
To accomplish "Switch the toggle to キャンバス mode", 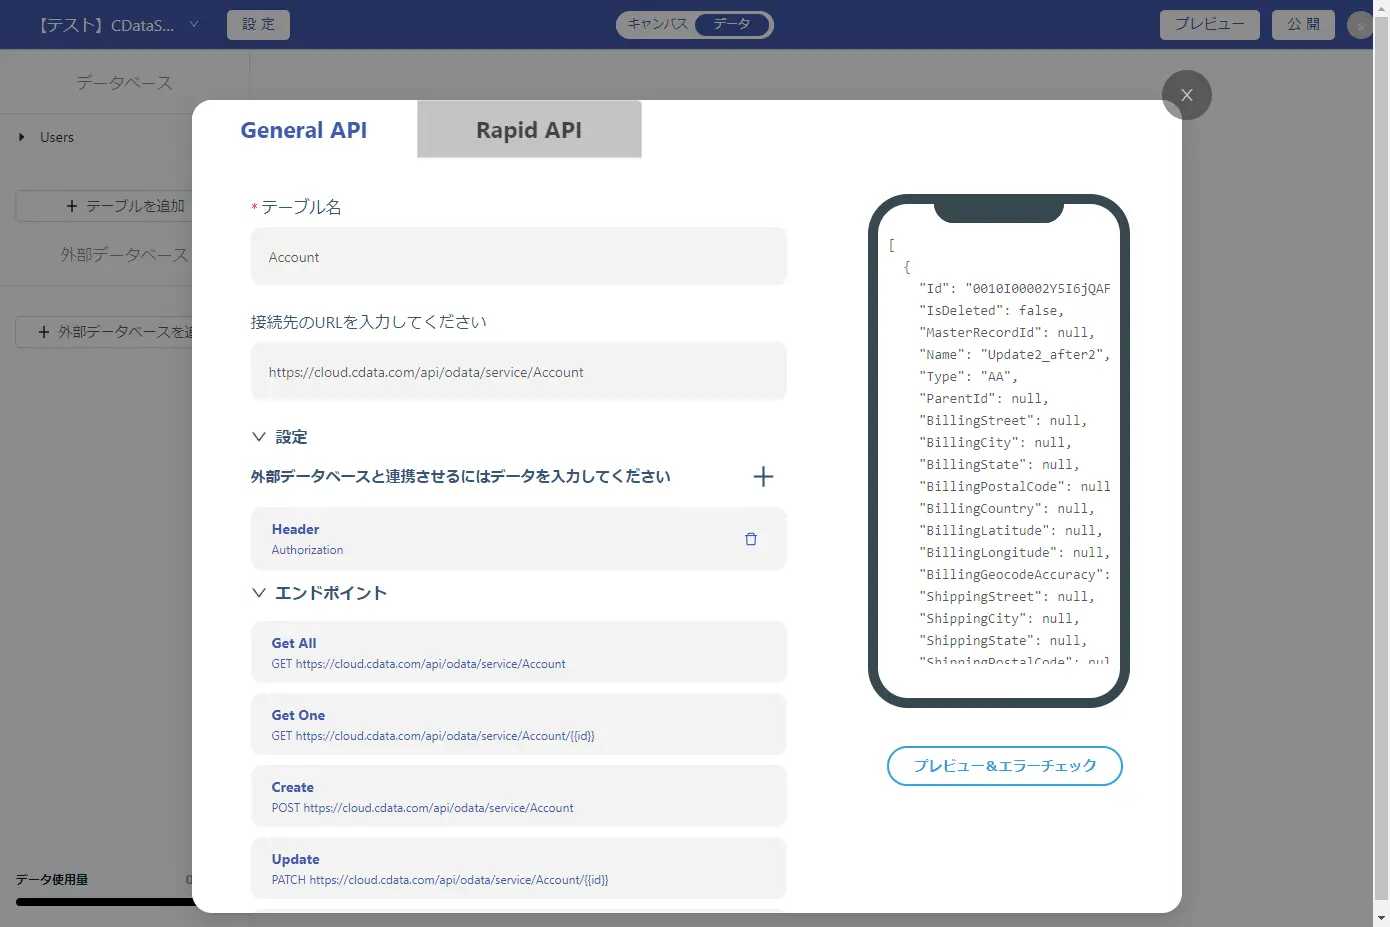I will tap(657, 24).
